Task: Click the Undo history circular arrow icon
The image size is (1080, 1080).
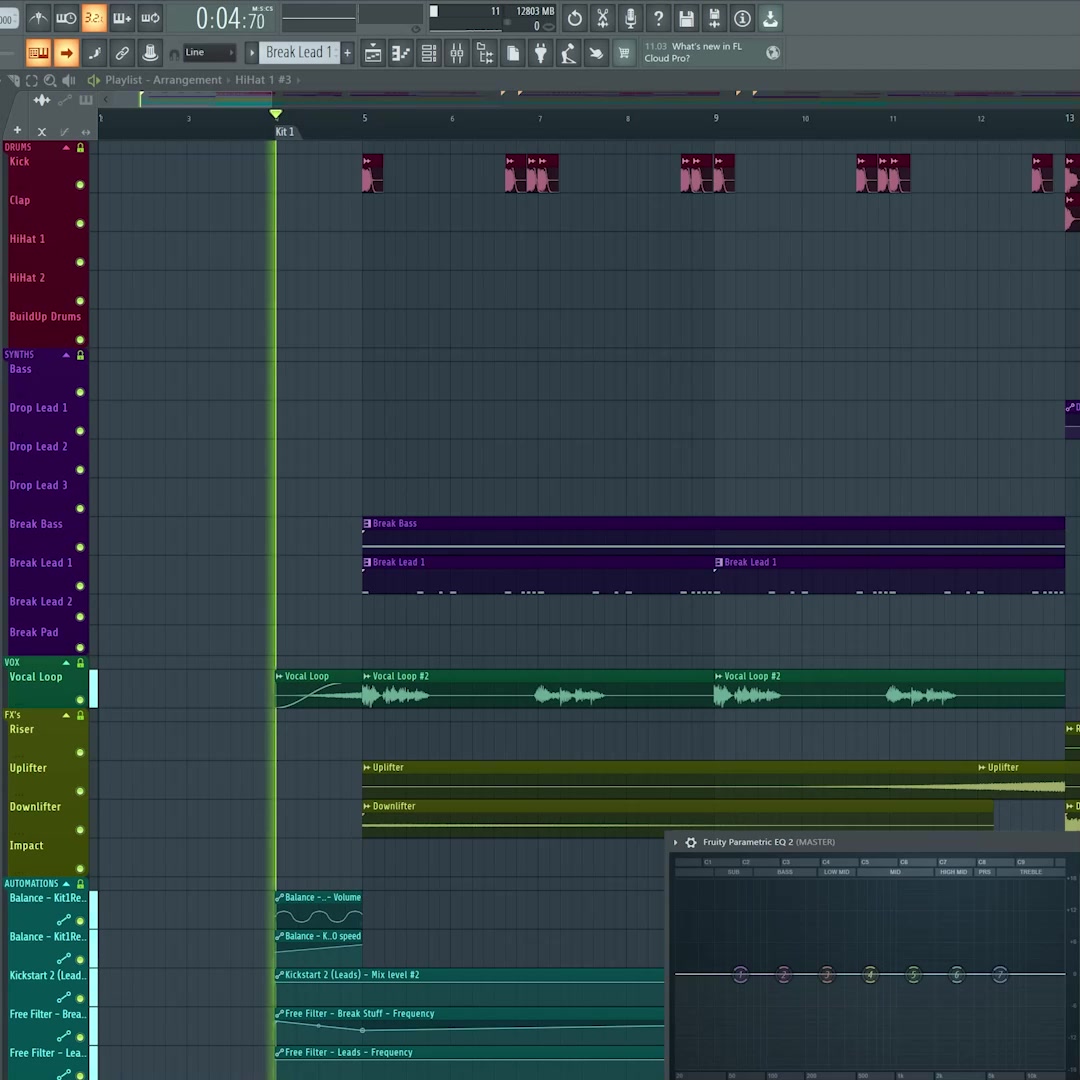Action: tap(574, 19)
